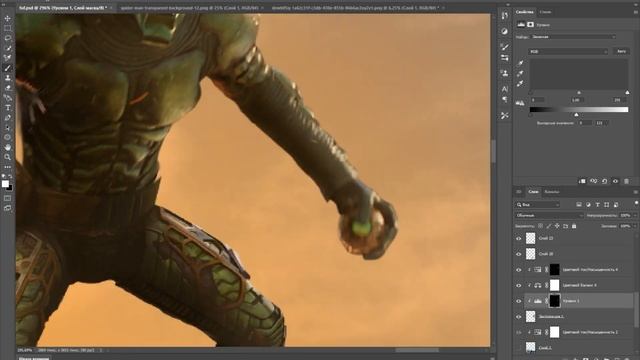
Task: Select the Gradient tool
Action: 7,98
